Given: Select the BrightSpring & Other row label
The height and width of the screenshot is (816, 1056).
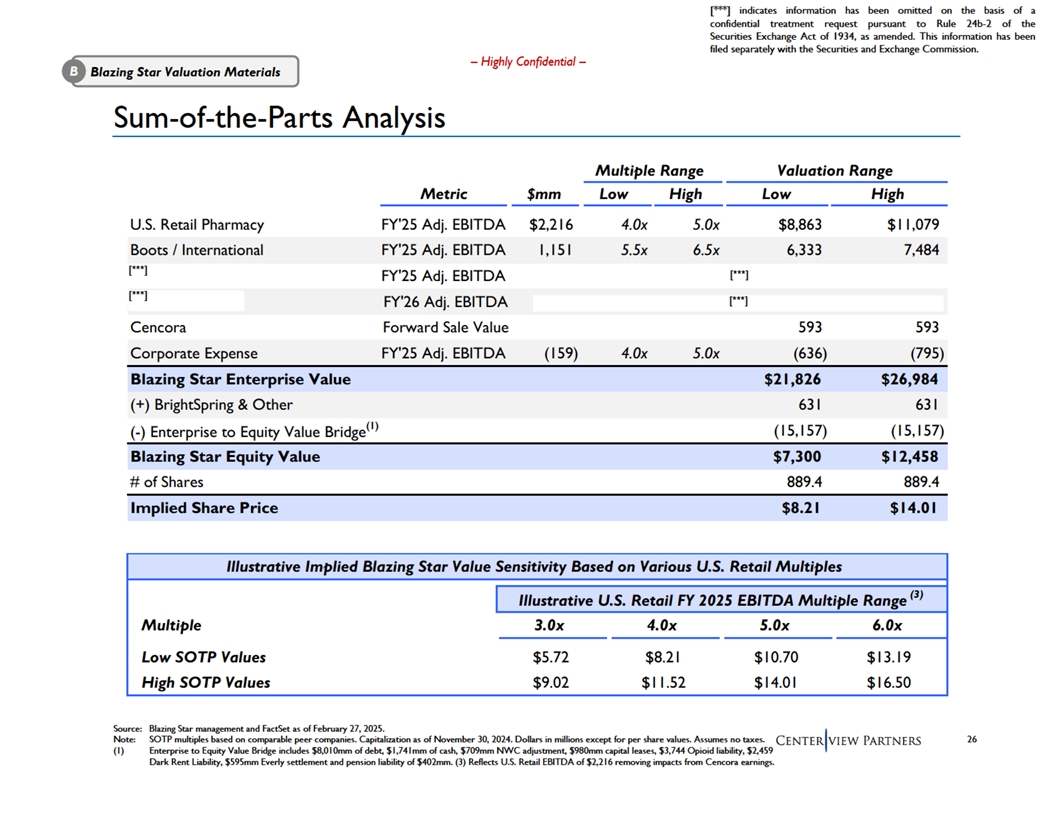Looking at the screenshot, I should 211,405.
